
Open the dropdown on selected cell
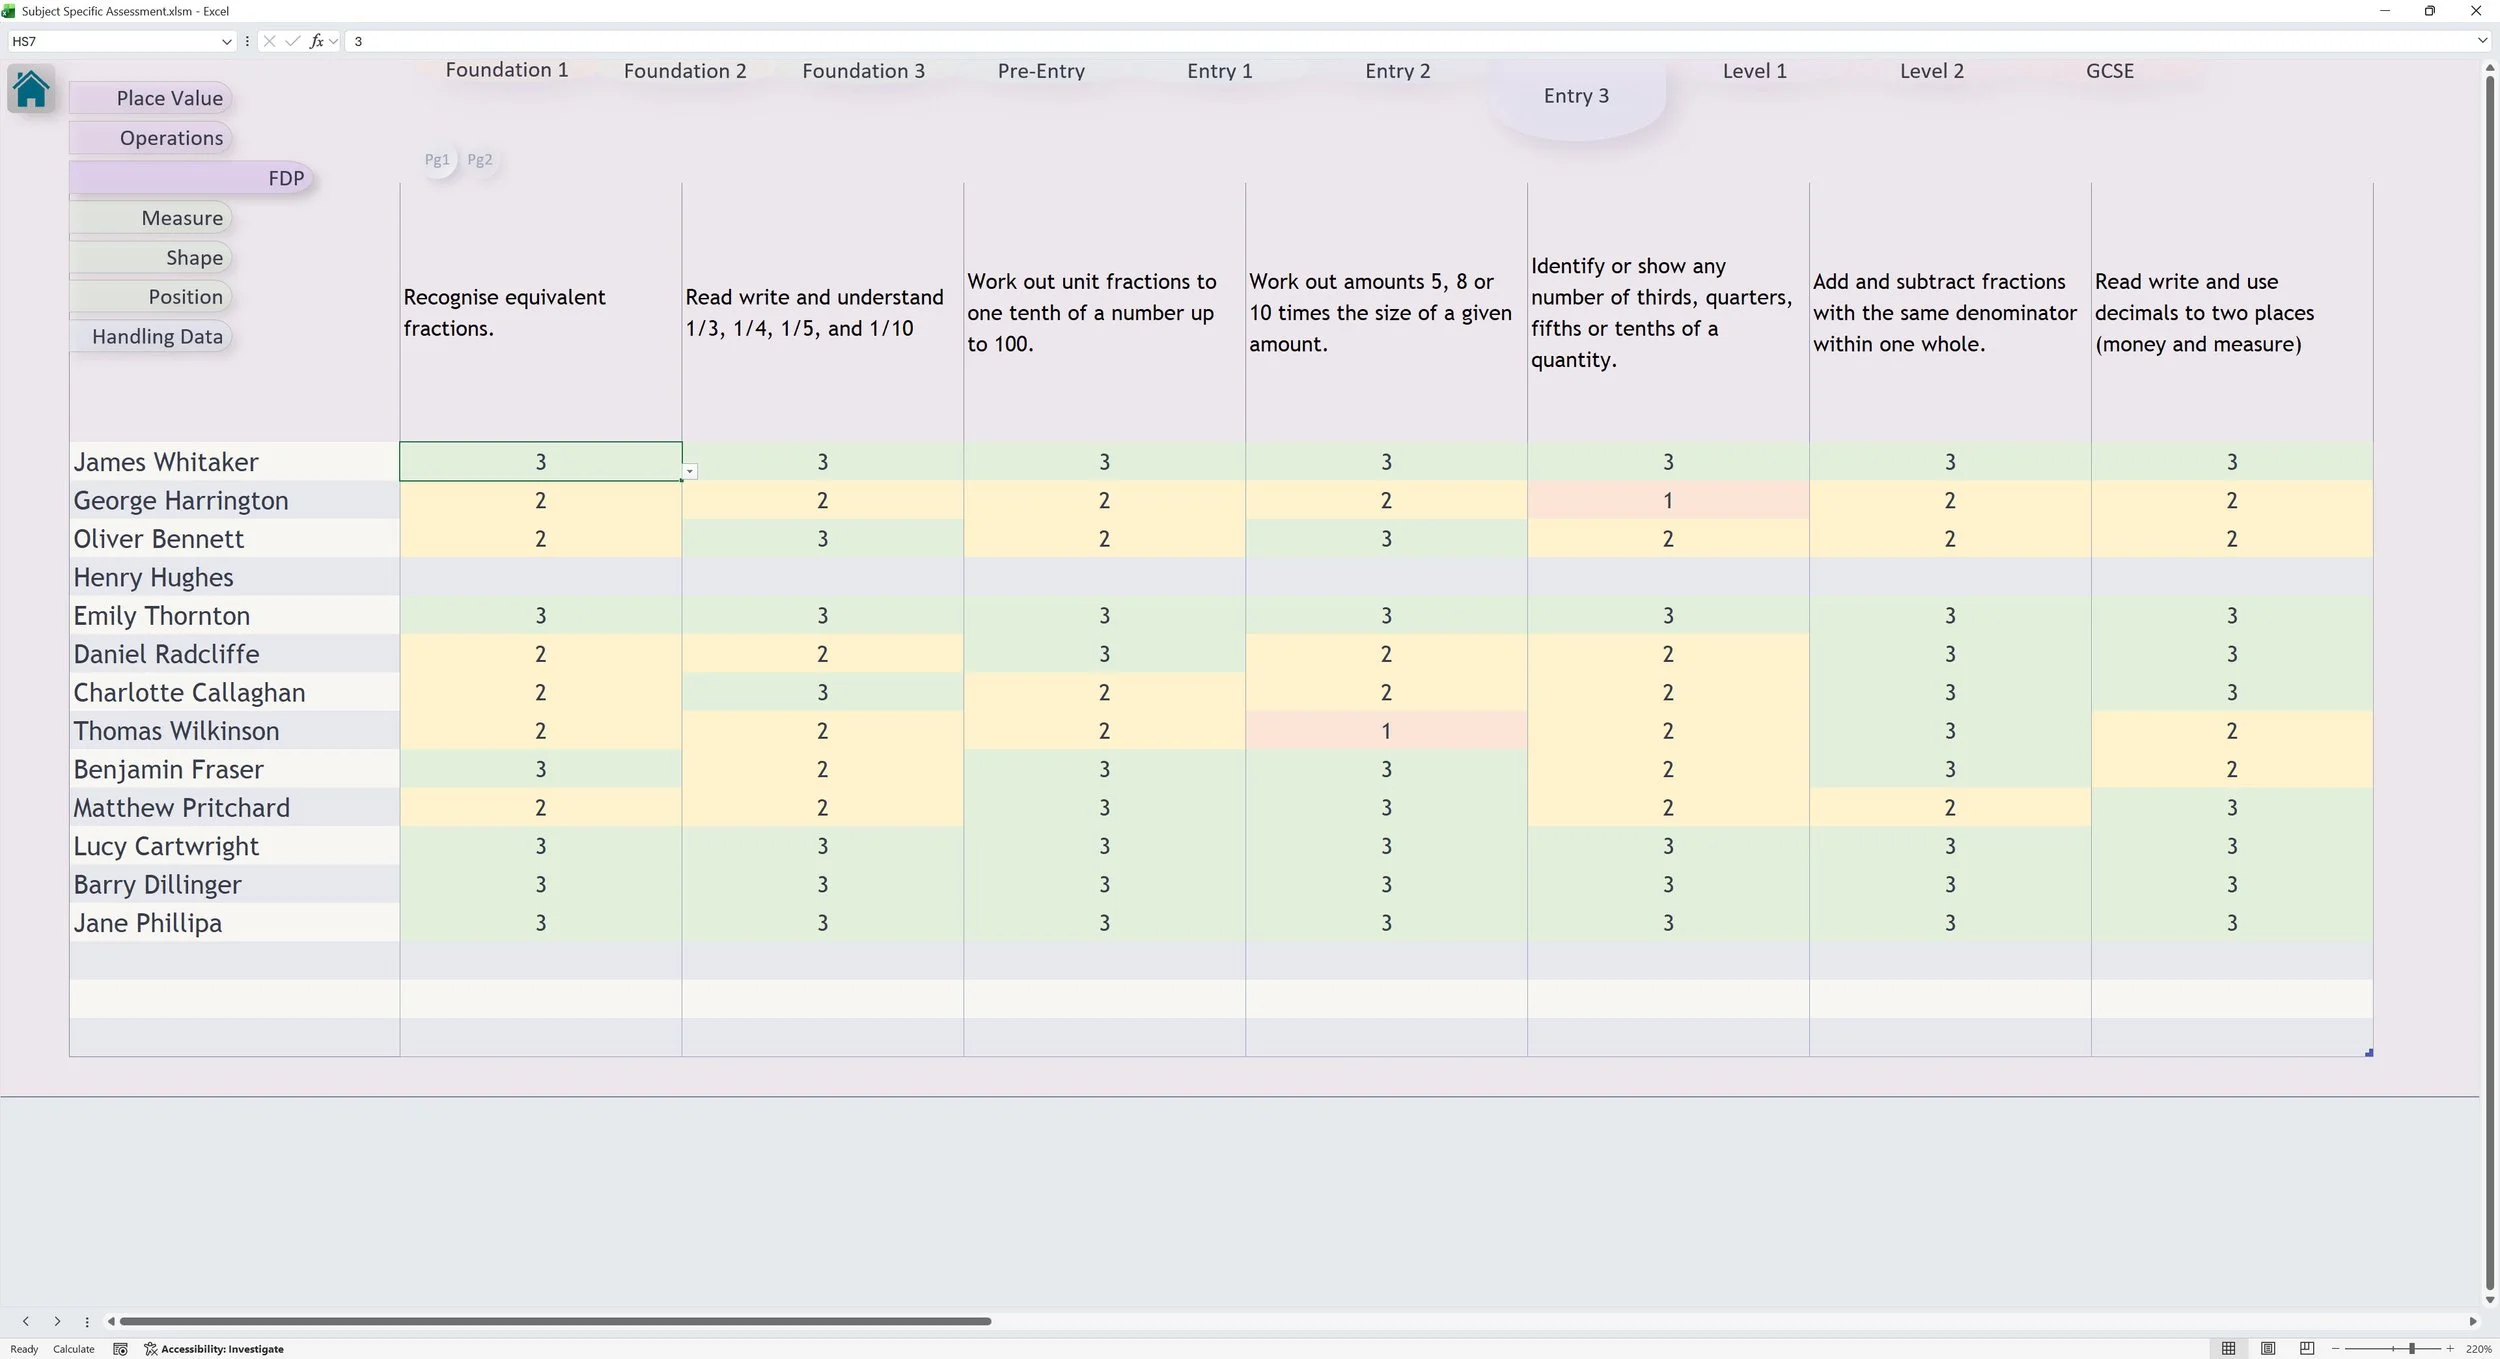pyautogui.click(x=690, y=471)
